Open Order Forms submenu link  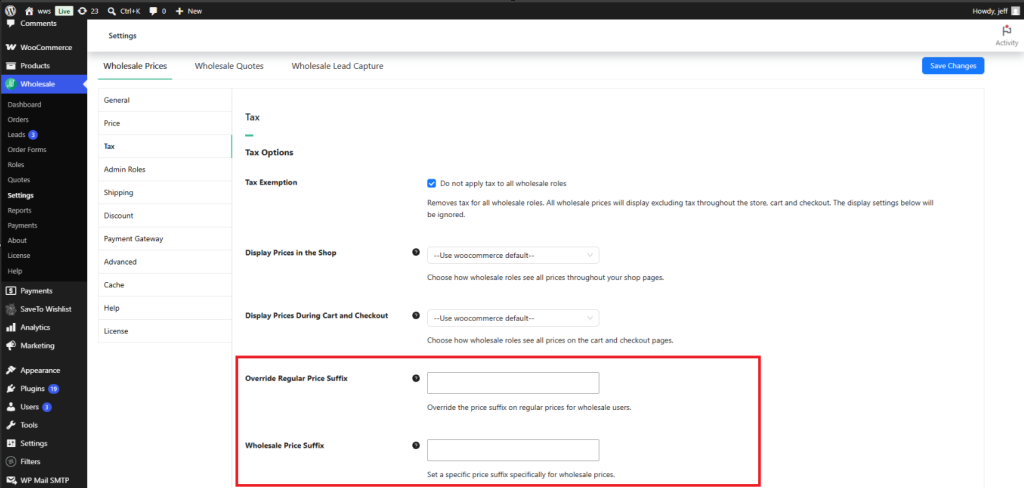tap(27, 150)
